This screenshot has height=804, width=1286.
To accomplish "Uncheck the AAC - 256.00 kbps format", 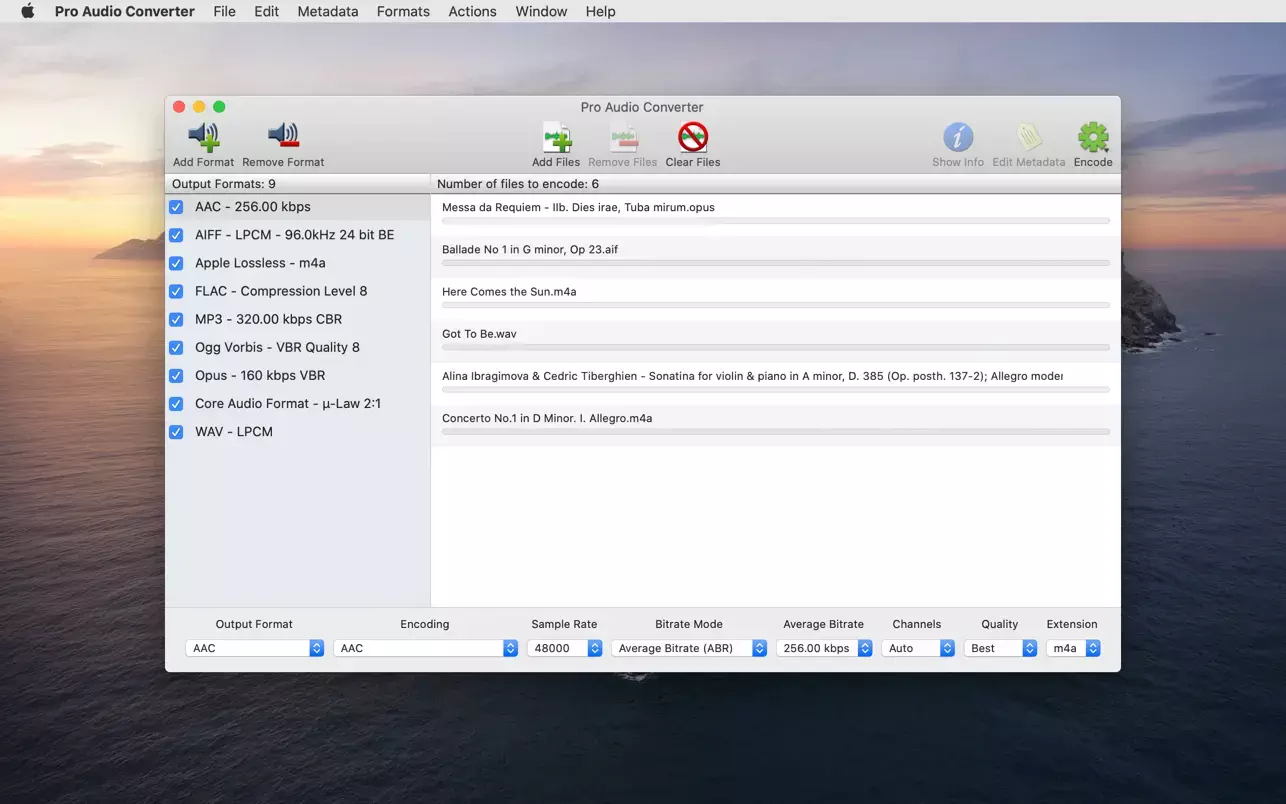I will coord(176,207).
